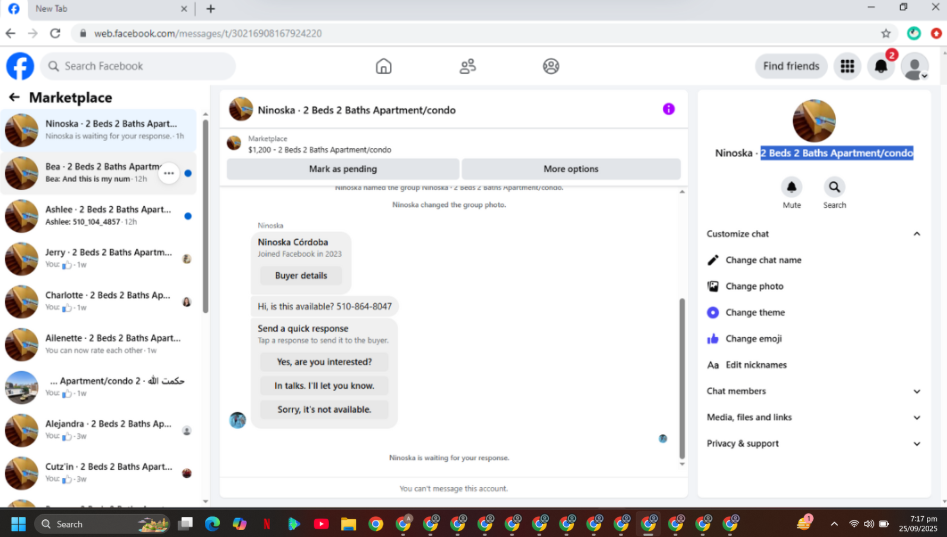Open the Facebook logo home link
Screen dimensions: 947x537
click(x=20, y=66)
